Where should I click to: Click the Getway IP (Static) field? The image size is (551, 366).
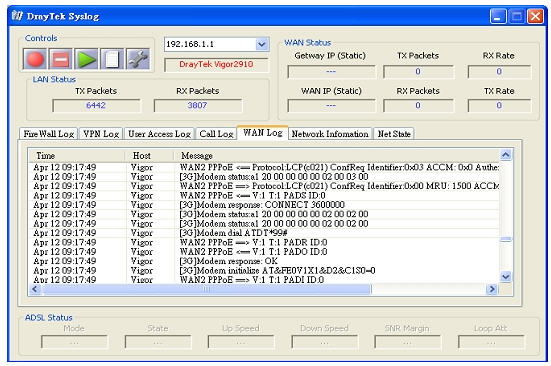[331, 72]
